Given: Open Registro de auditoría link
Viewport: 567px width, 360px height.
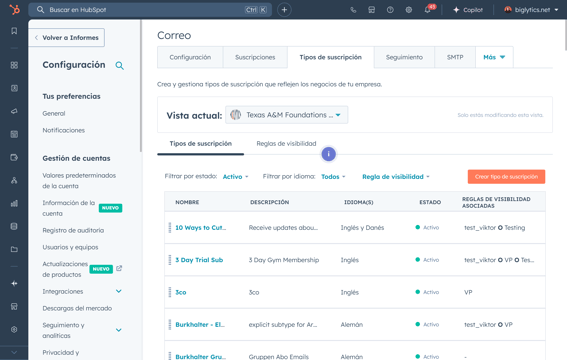Looking at the screenshot, I should tap(73, 230).
